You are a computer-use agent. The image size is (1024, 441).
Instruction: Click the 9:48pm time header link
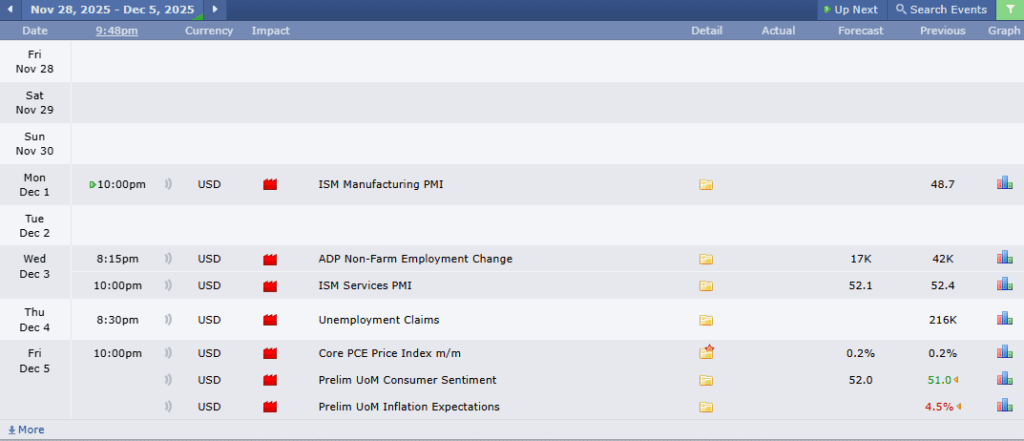click(117, 31)
